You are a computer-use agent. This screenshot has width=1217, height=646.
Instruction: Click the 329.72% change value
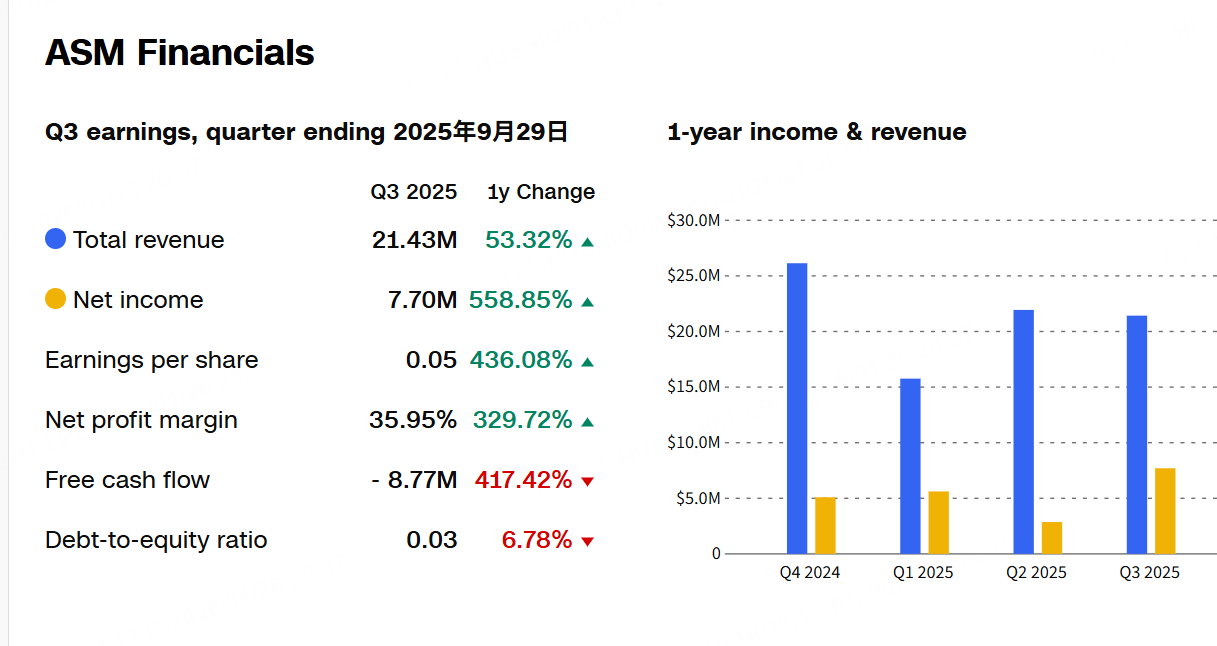click(523, 420)
